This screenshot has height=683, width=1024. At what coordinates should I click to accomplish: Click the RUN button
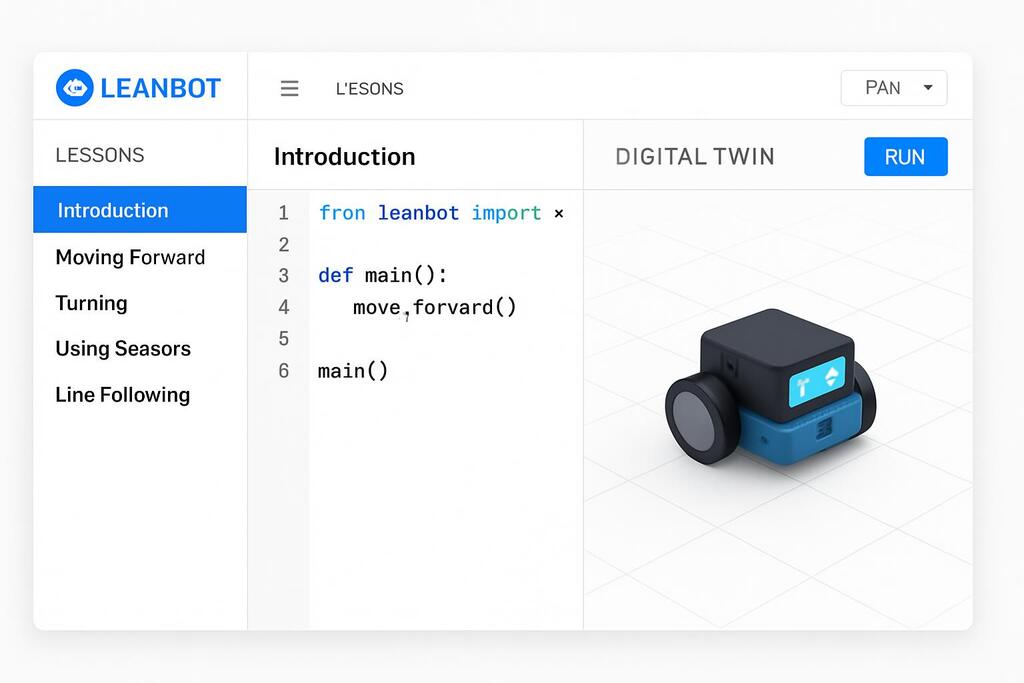click(x=905, y=157)
